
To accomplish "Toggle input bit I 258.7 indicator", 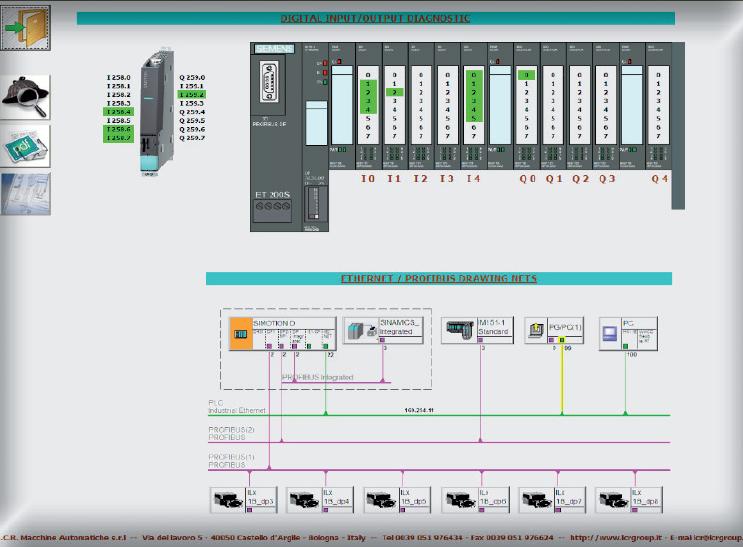I will [x=119, y=138].
